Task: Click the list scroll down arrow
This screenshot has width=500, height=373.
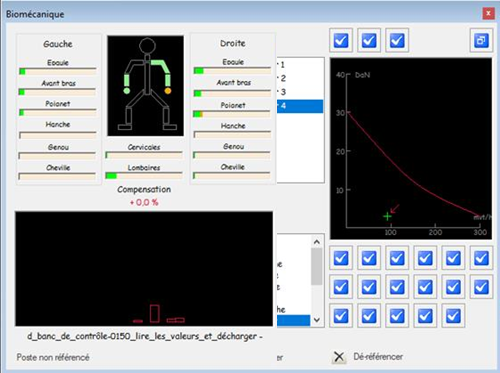Action: 317,320
